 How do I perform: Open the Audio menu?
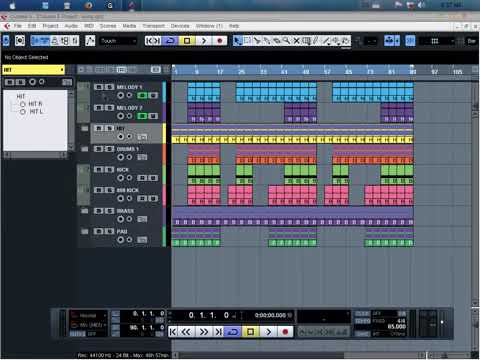tap(71, 26)
